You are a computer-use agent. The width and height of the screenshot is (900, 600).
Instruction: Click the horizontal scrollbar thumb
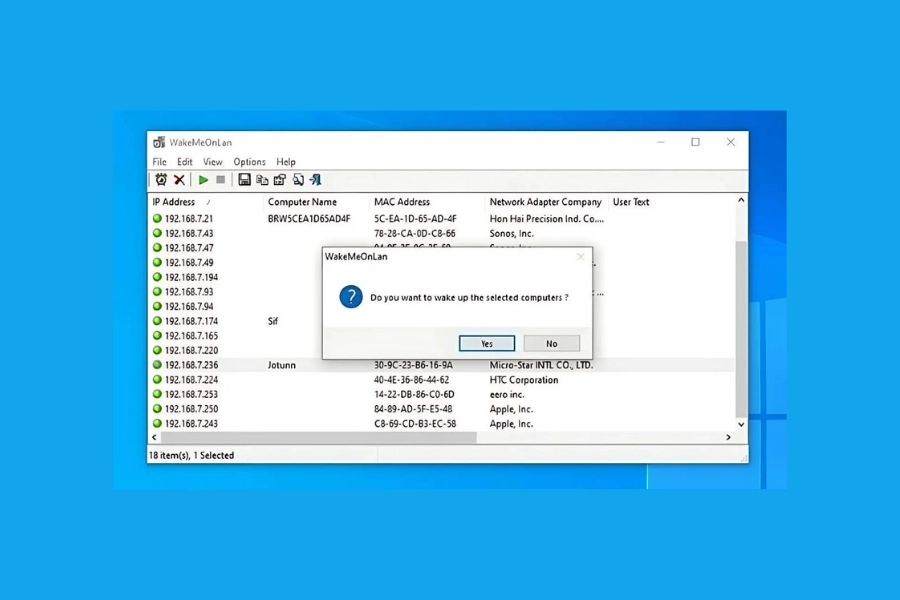coord(319,438)
